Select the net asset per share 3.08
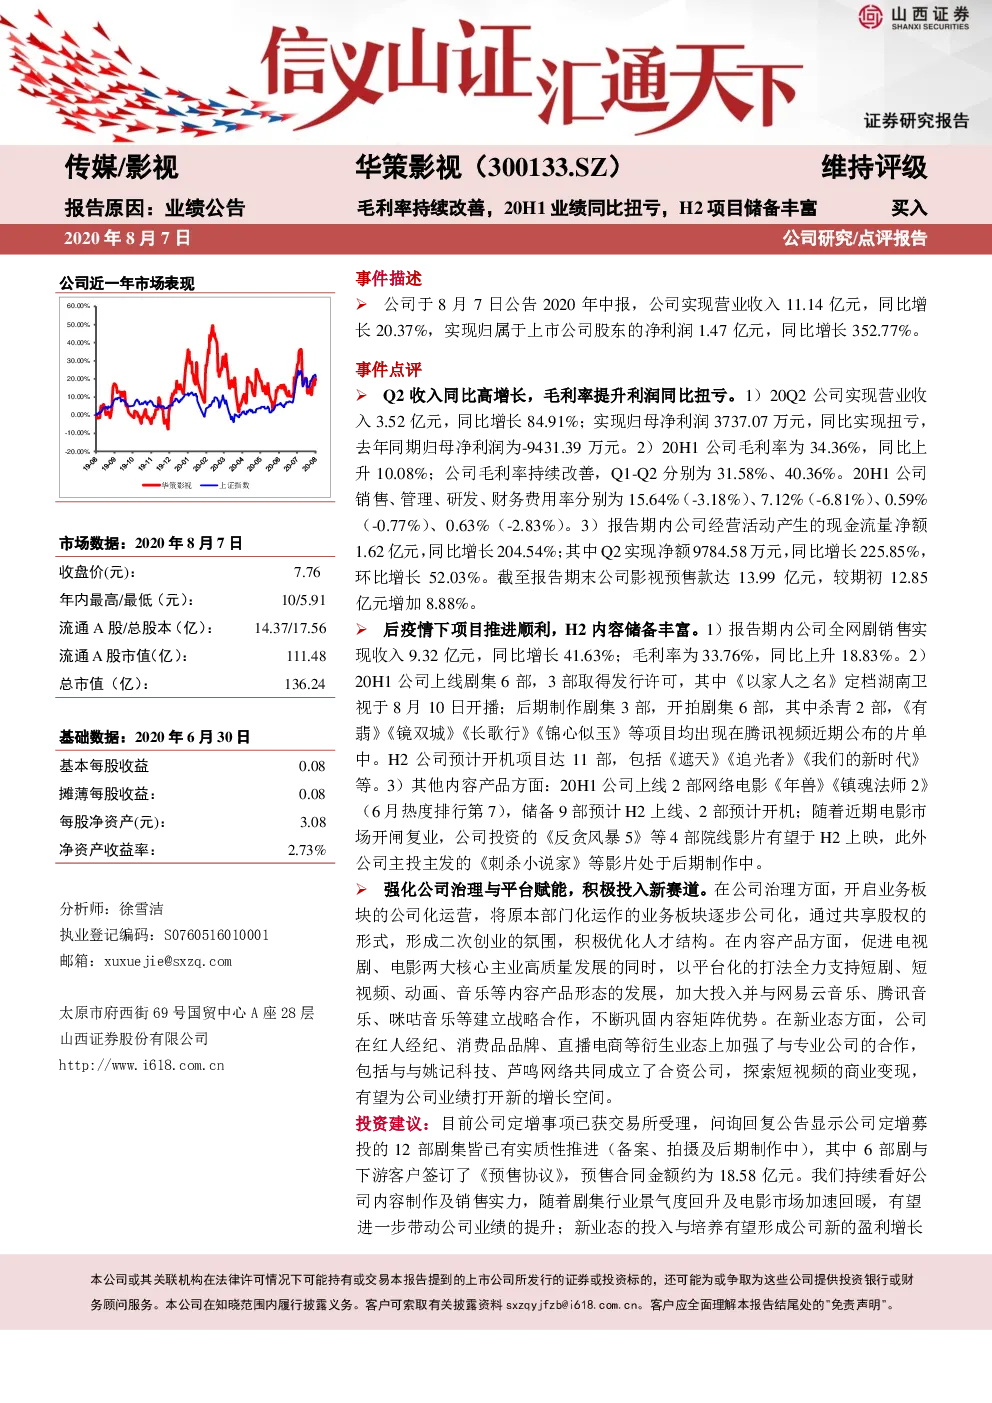This screenshot has height=1403, width=992. (313, 822)
